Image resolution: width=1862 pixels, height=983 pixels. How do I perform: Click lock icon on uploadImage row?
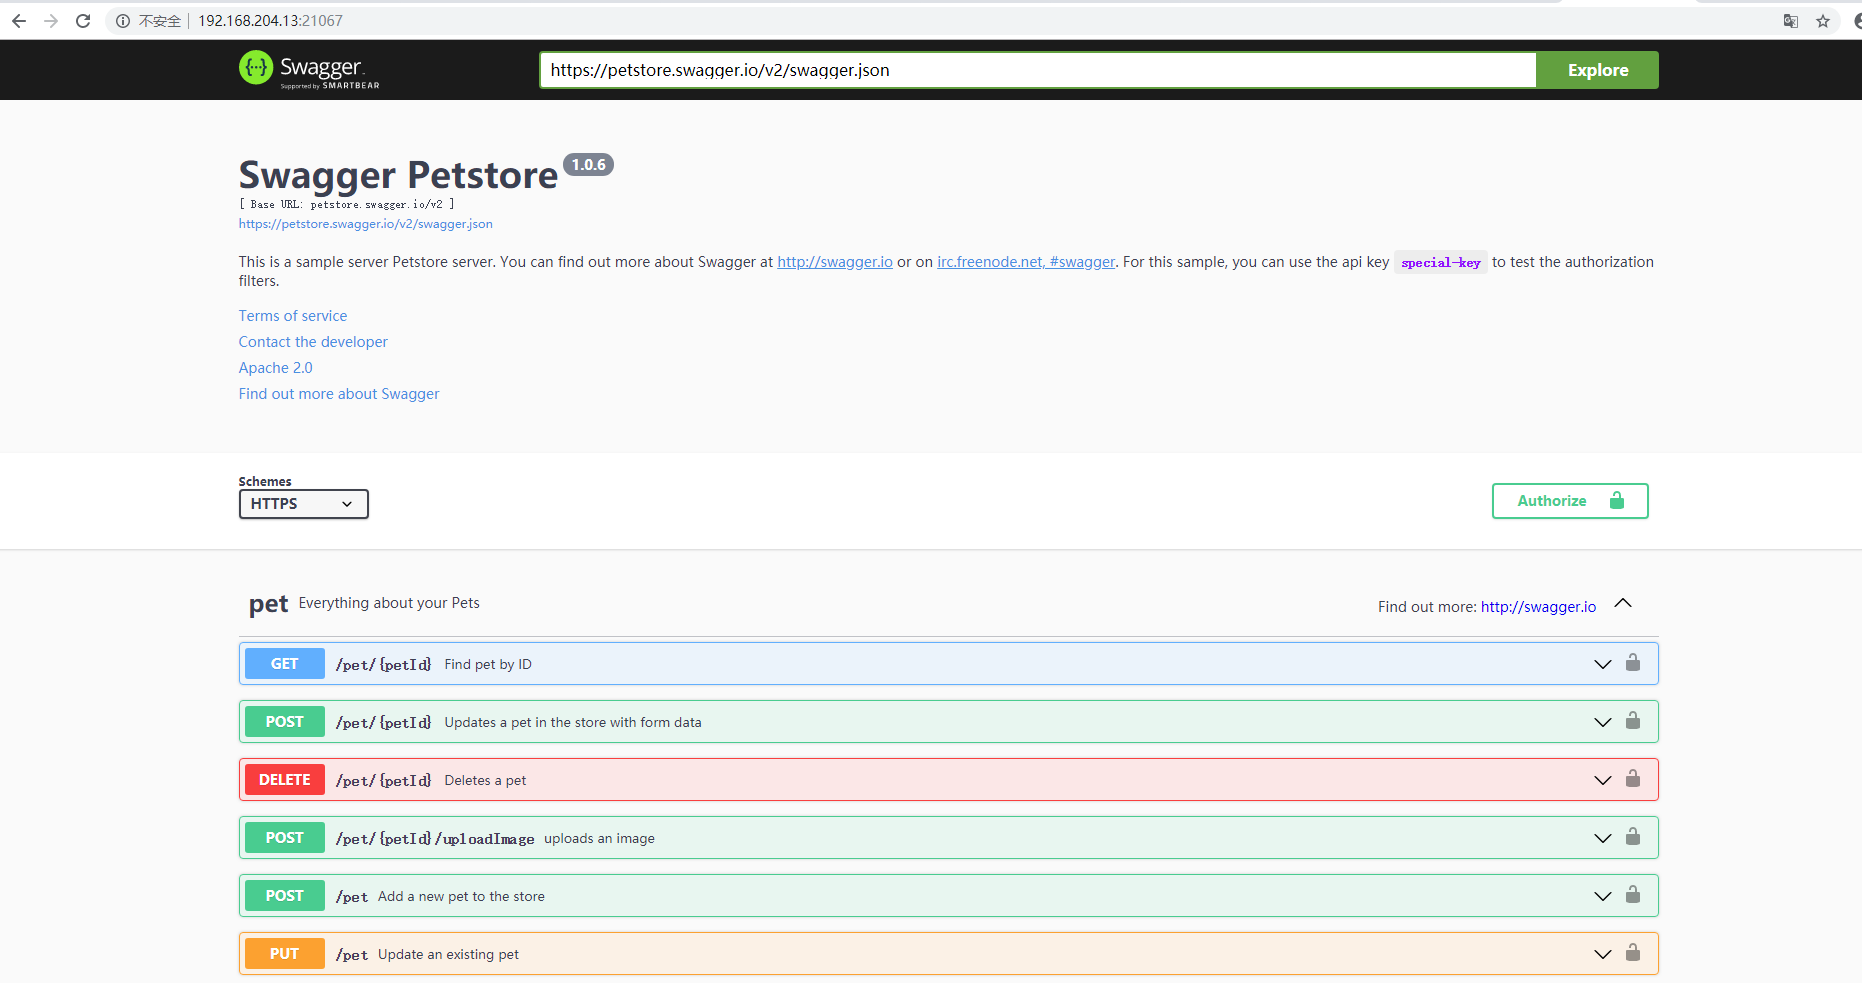[x=1633, y=836]
